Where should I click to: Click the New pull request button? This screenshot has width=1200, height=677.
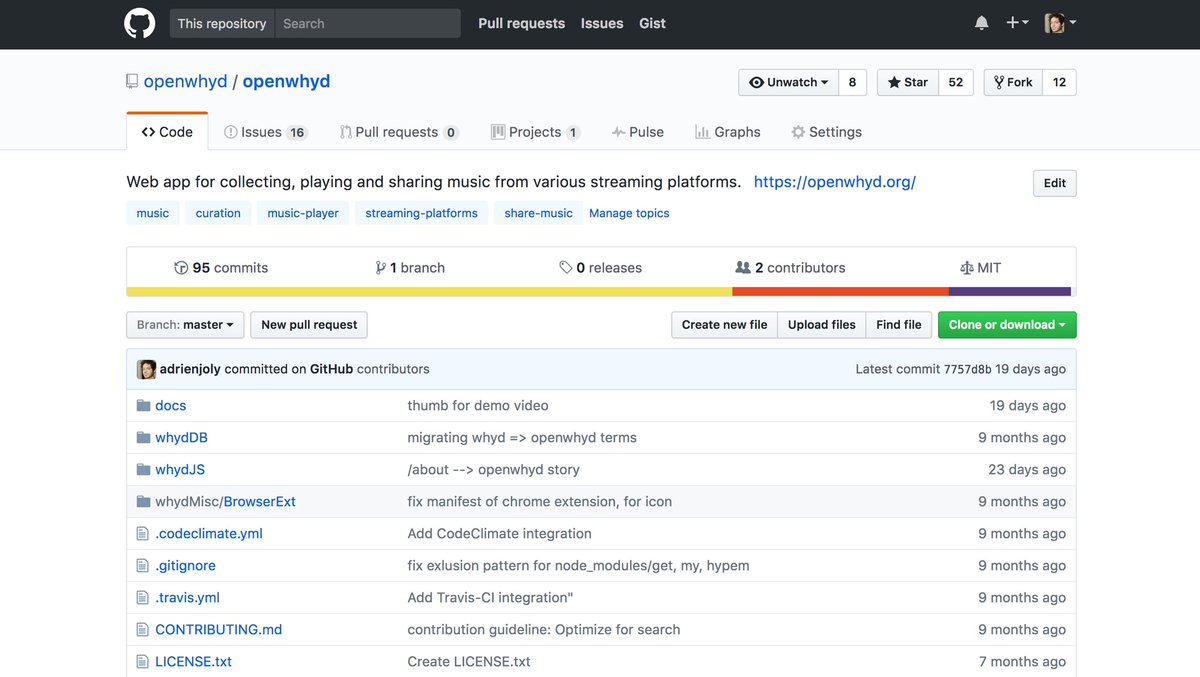click(310, 324)
